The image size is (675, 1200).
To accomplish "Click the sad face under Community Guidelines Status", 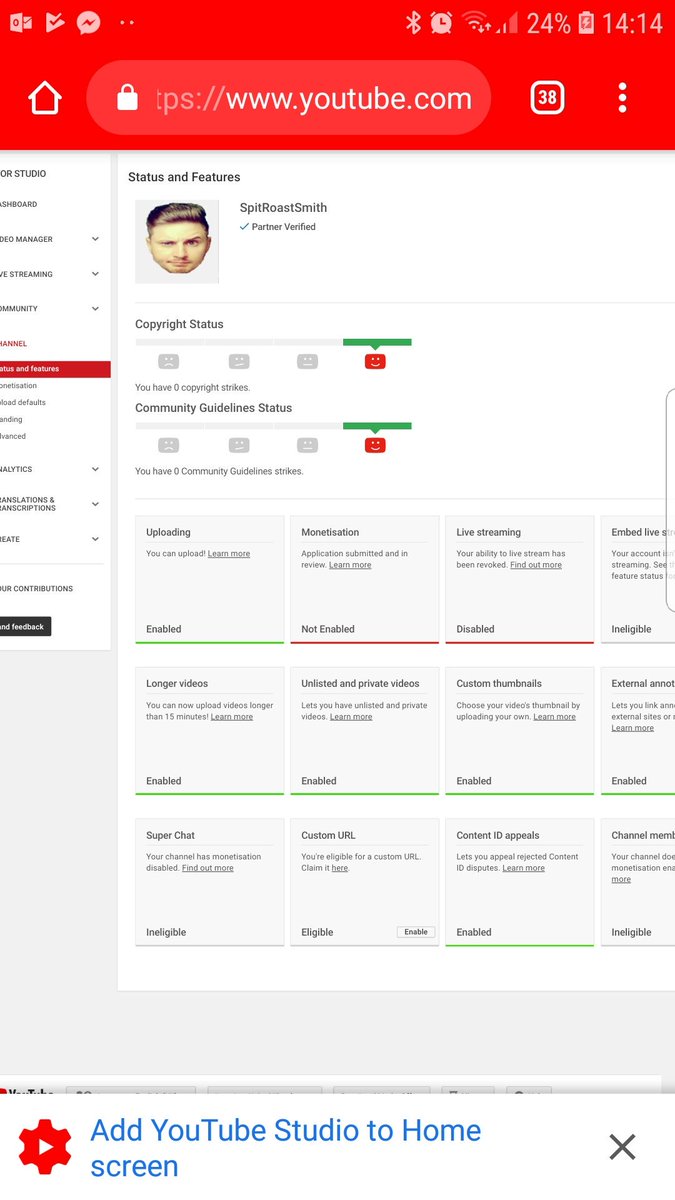I will click(x=169, y=445).
